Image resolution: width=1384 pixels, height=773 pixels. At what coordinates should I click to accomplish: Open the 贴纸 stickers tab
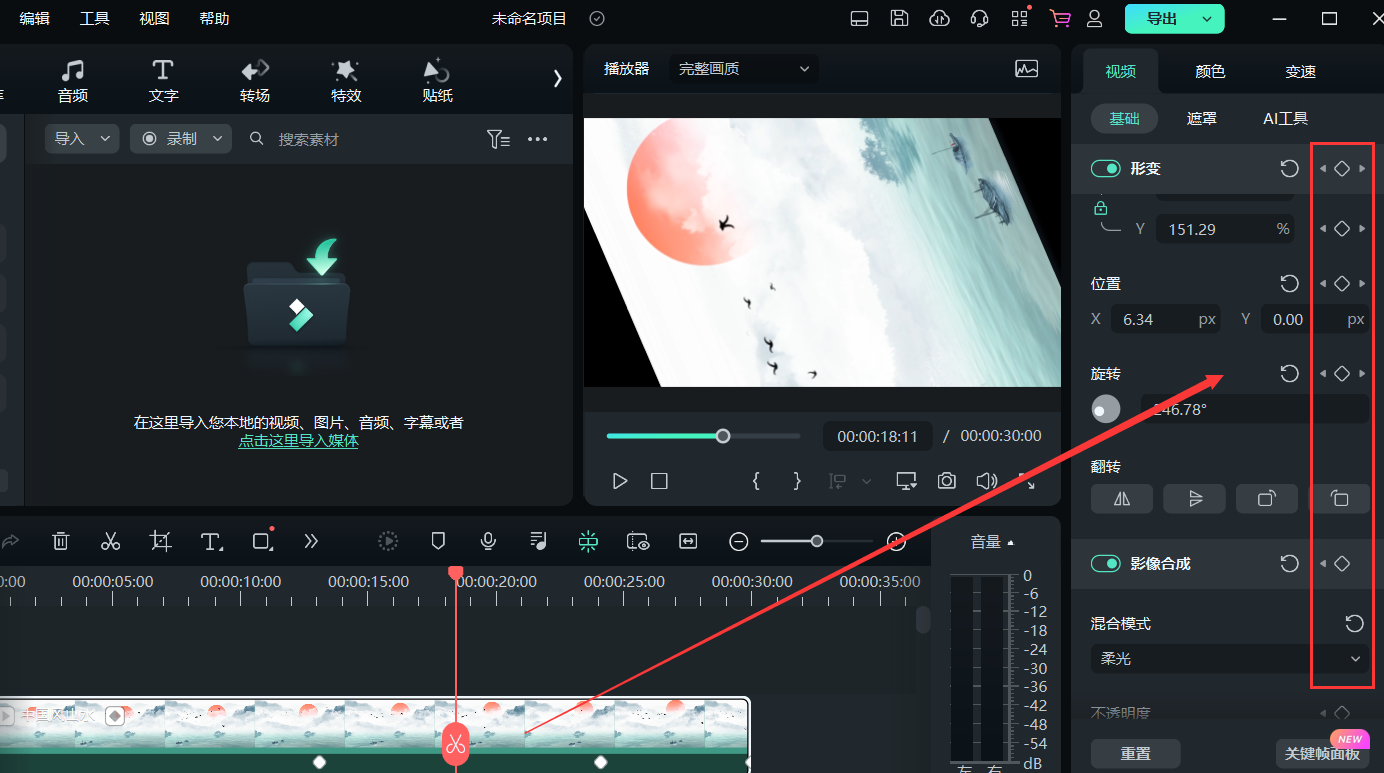pos(437,81)
